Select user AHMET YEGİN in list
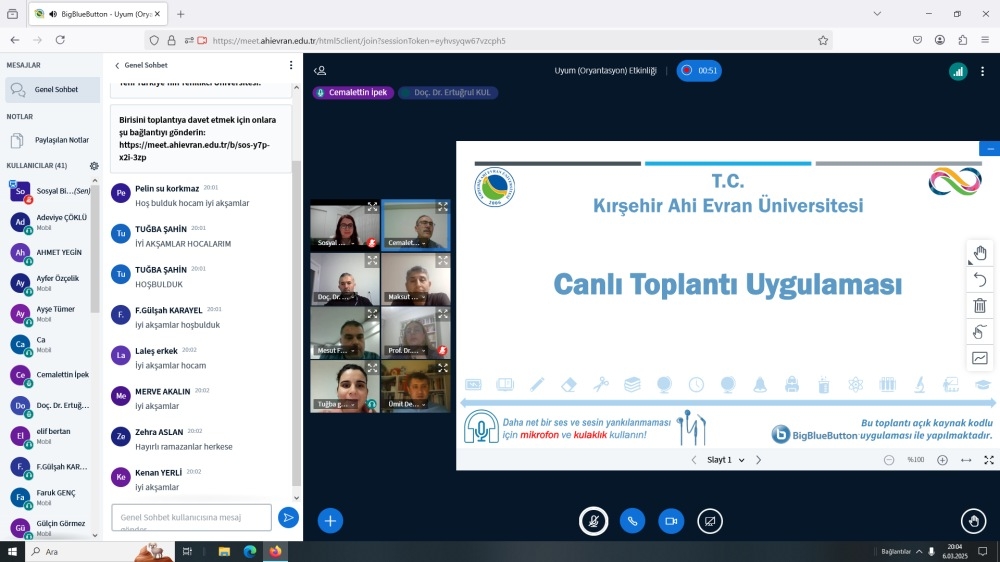This screenshot has width=1000, height=562. pyautogui.click(x=50, y=253)
